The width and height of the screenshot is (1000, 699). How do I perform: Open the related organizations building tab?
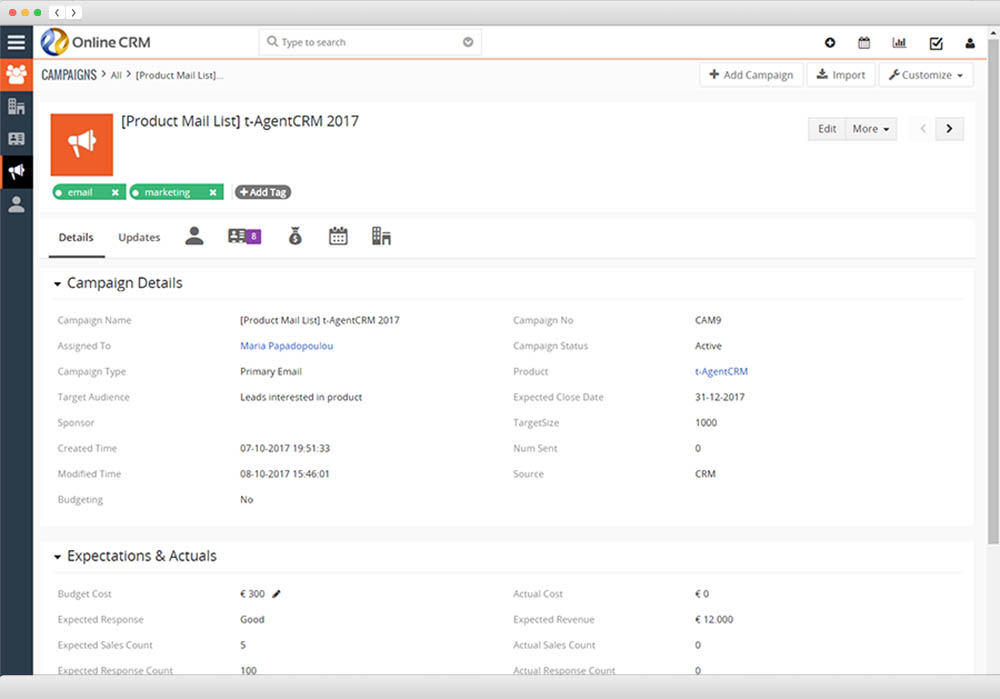pos(381,237)
